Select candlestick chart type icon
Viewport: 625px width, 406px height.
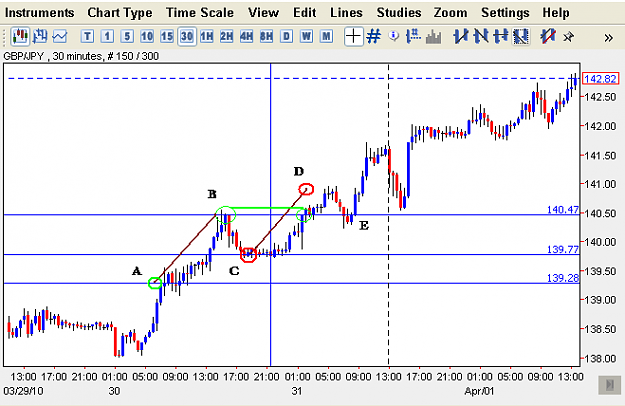(x=20, y=37)
